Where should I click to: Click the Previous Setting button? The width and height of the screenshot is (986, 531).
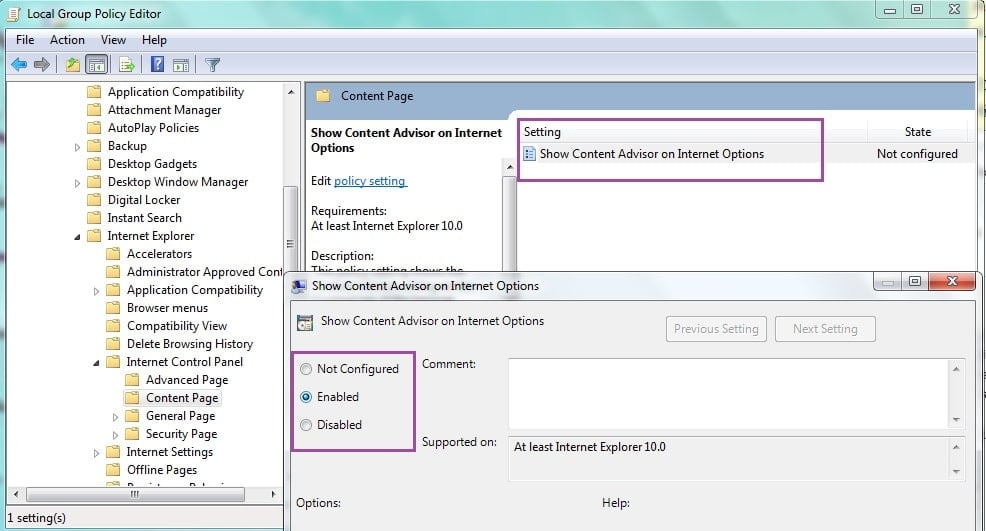[716, 329]
